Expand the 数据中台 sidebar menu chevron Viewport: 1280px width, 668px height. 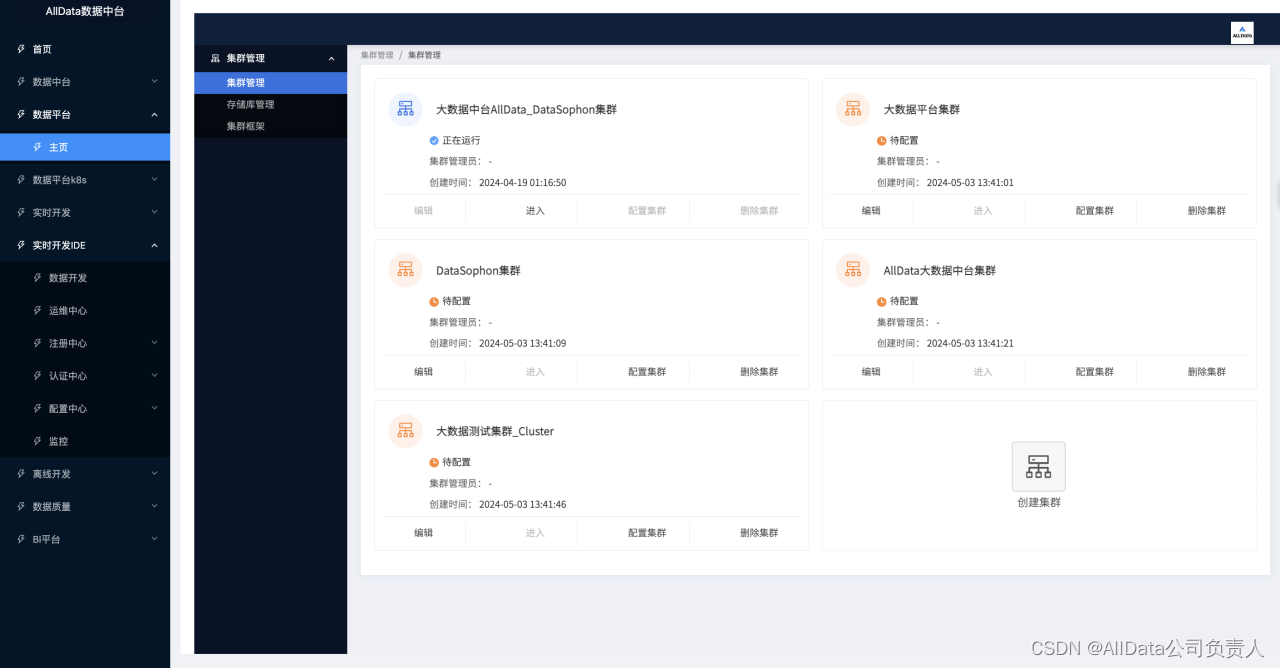click(154, 82)
